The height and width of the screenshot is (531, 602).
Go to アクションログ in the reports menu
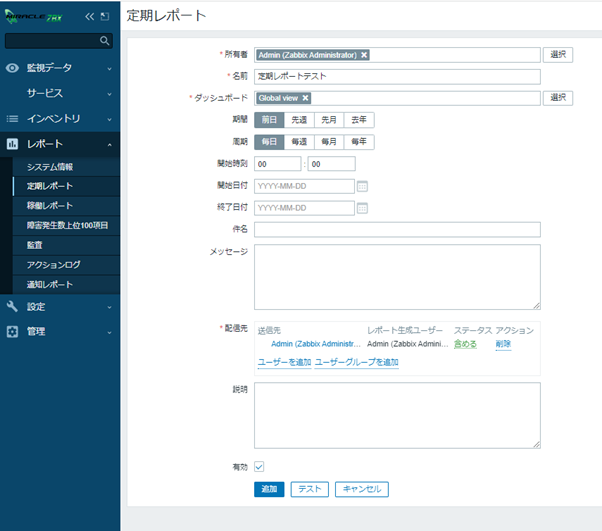[x=53, y=265]
